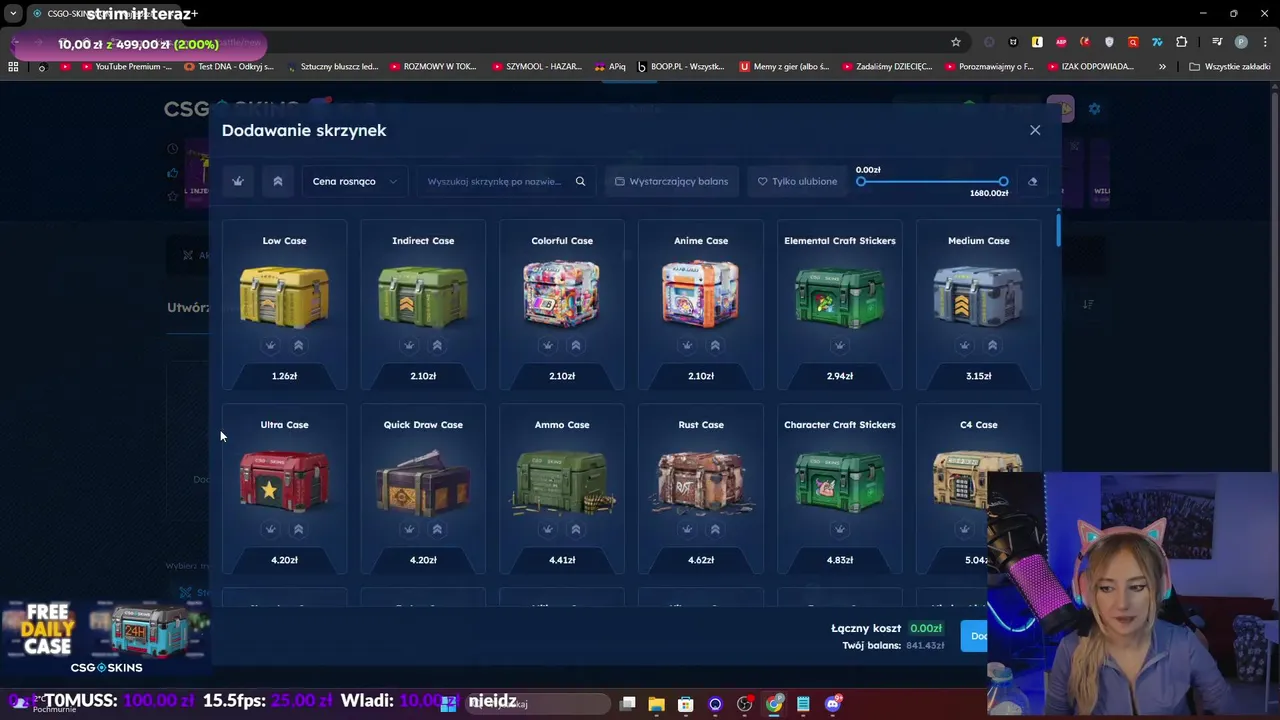Click crown icon under Elemental Craft Stickers

[x=840, y=345]
